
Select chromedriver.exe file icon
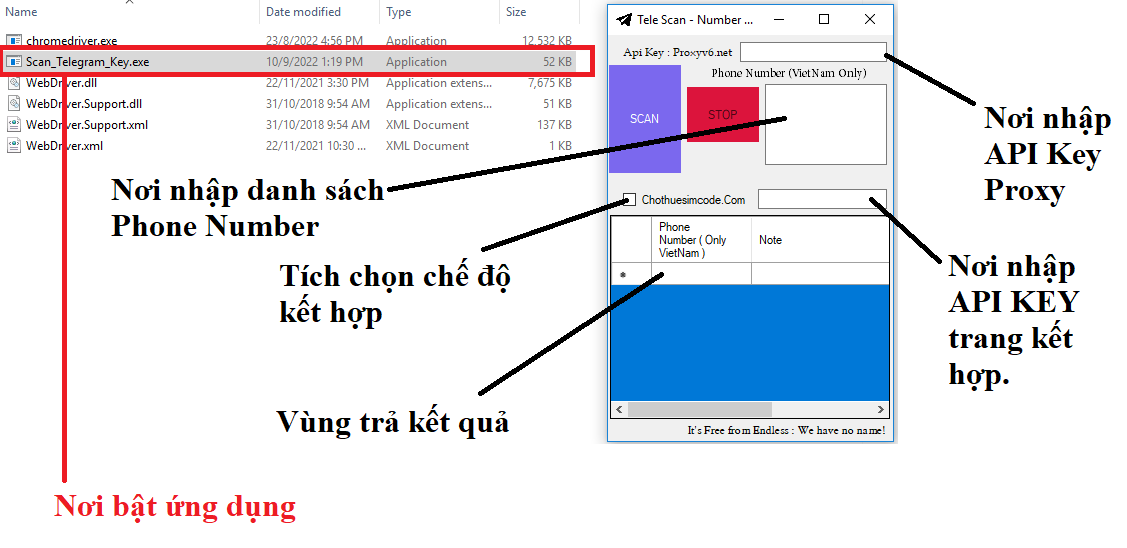pyautogui.click(x=14, y=41)
